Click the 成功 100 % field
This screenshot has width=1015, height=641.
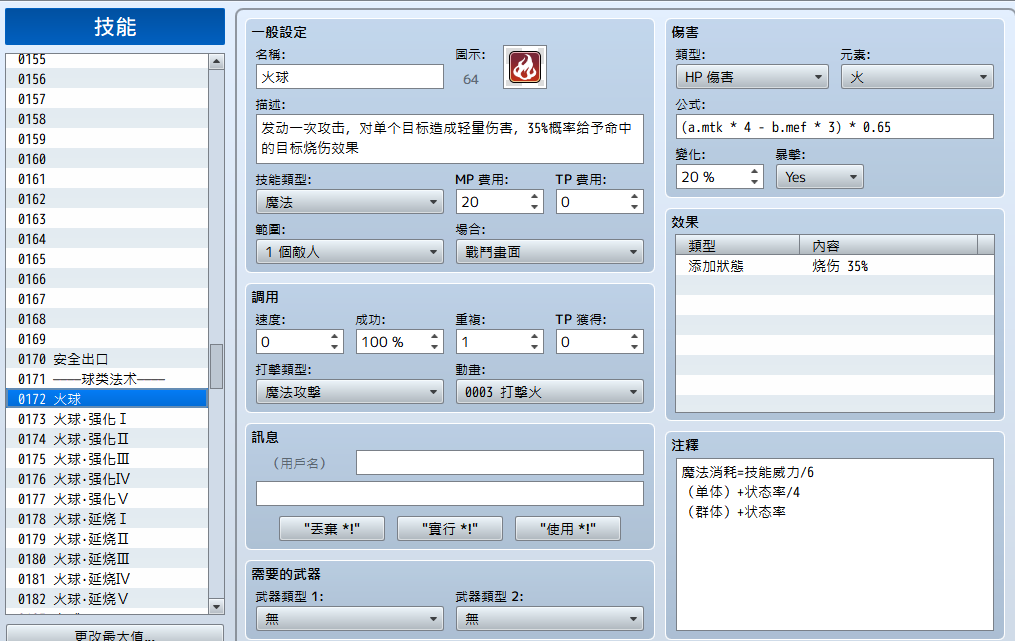coord(392,342)
